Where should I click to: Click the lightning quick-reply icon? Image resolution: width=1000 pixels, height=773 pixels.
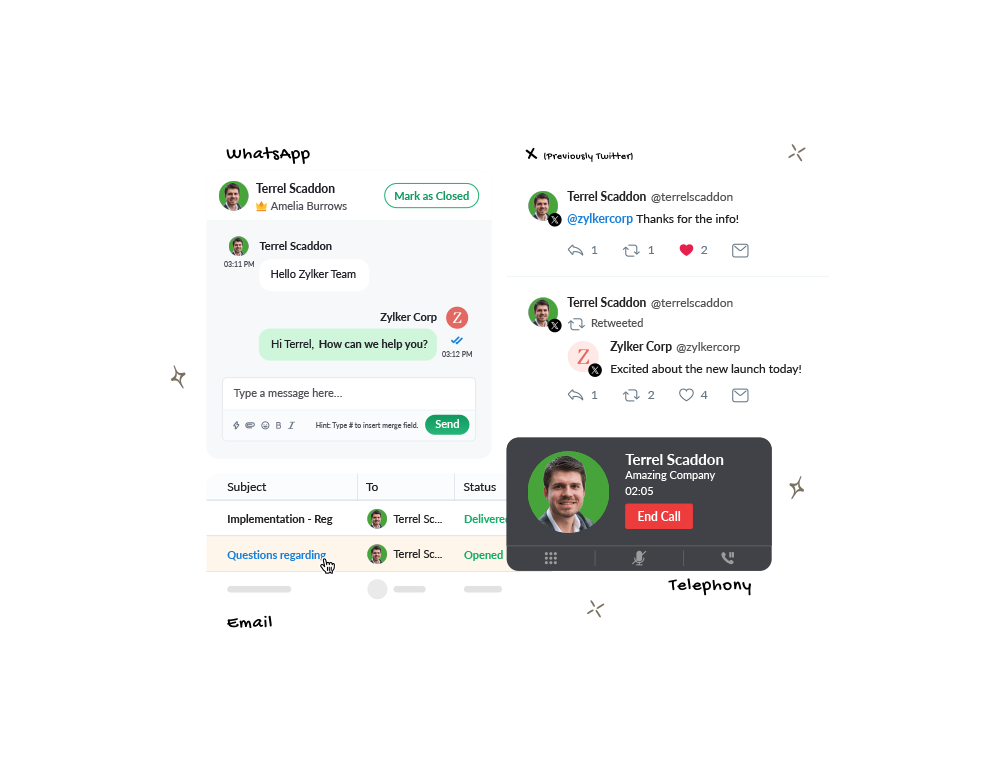tap(236, 425)
